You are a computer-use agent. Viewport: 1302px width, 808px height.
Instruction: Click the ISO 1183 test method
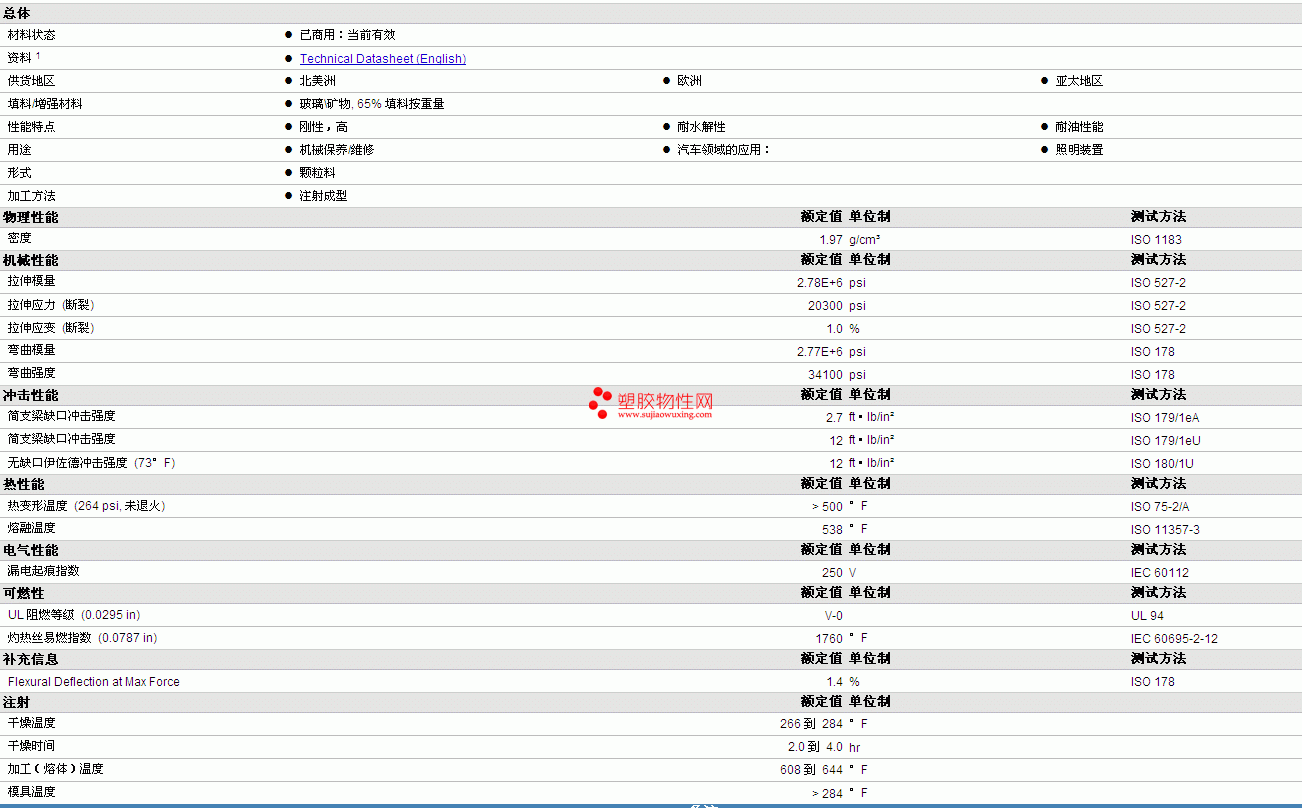(1156, 240)
